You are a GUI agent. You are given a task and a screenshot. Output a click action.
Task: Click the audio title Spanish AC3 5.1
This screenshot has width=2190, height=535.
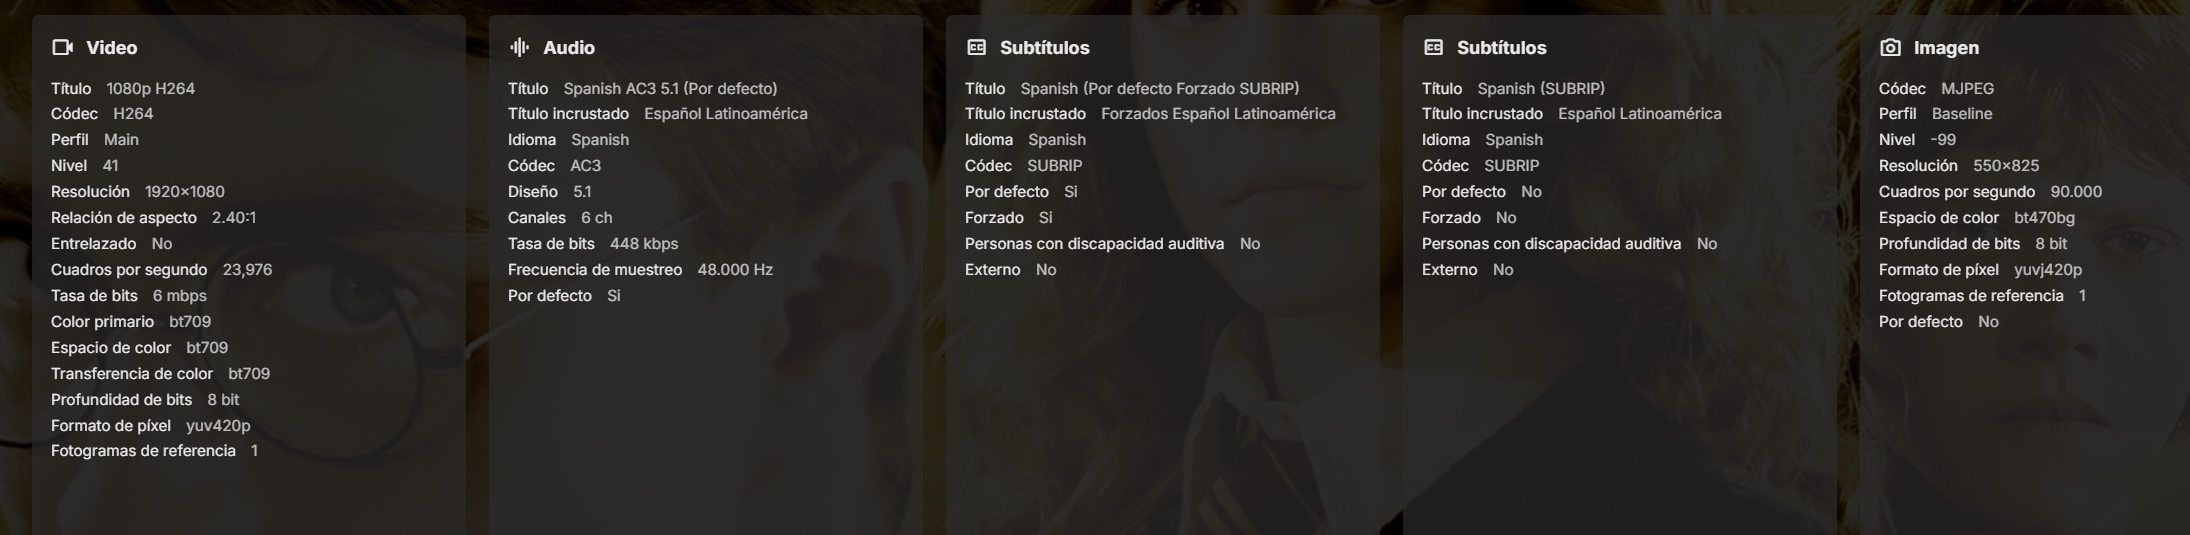click(669, 89)
